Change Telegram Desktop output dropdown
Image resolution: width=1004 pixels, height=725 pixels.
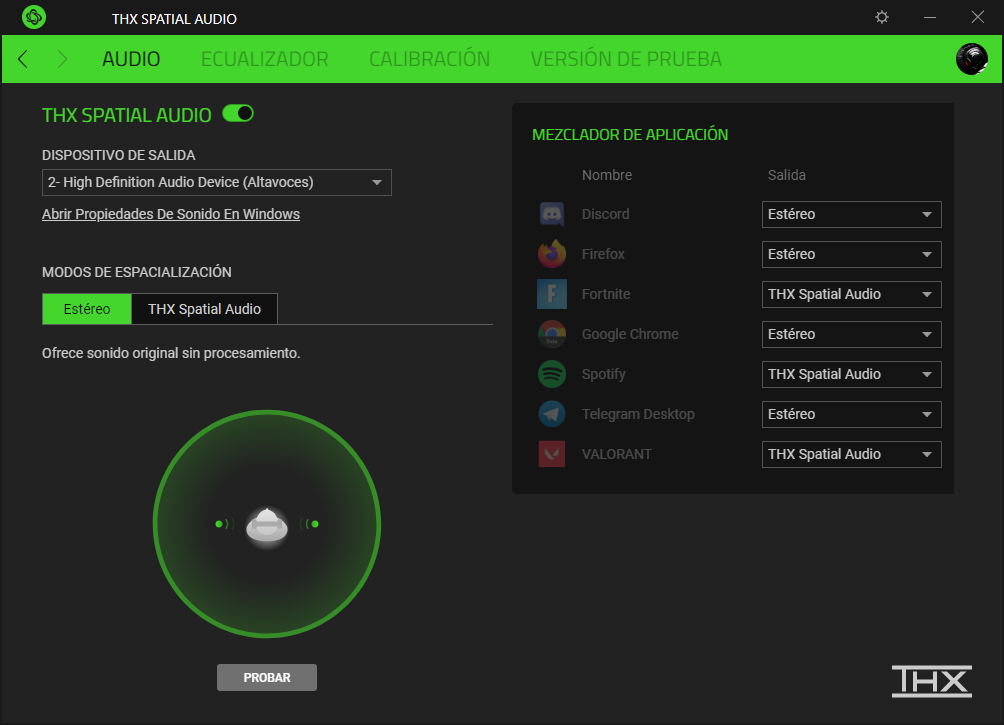coord(852,414)
